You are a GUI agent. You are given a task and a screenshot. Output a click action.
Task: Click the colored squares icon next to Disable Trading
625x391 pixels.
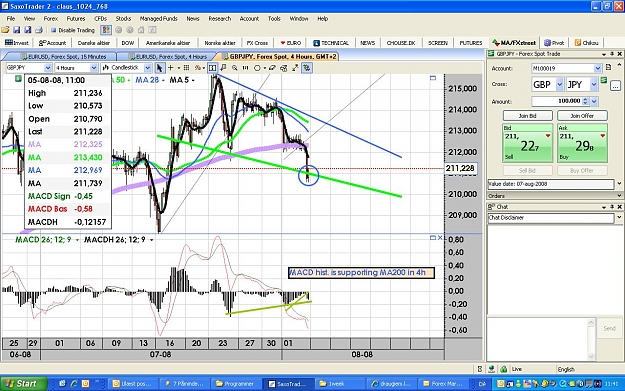106,30
